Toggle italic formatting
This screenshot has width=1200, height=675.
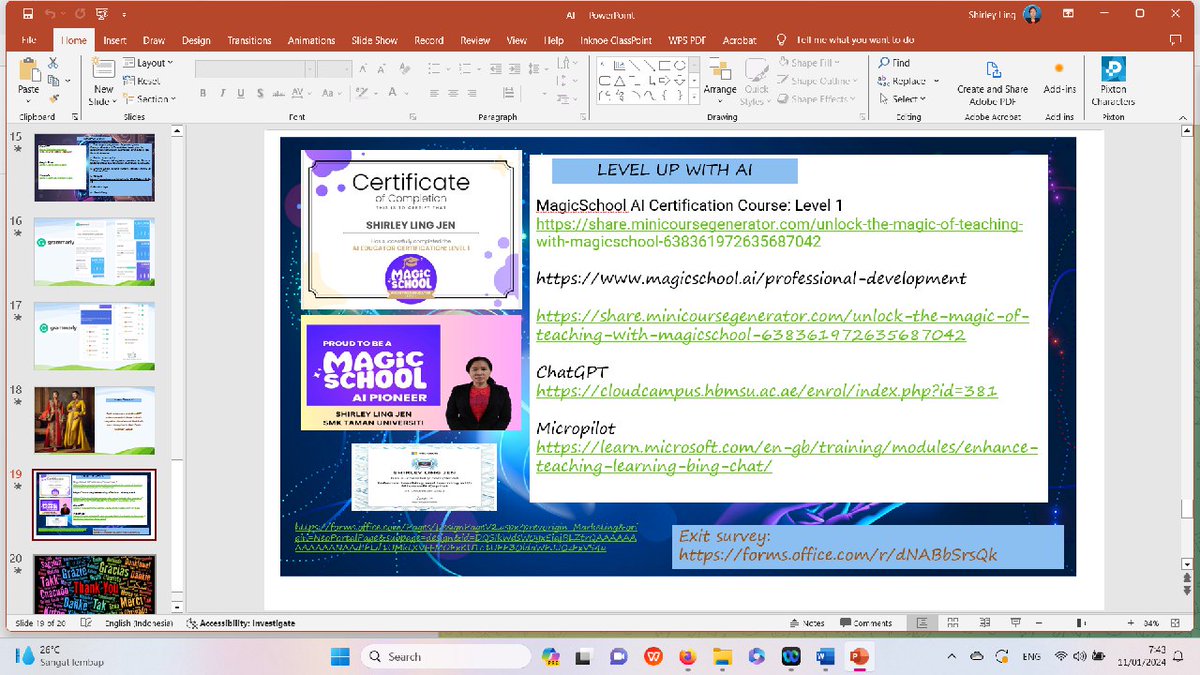[x=220, y=92]
